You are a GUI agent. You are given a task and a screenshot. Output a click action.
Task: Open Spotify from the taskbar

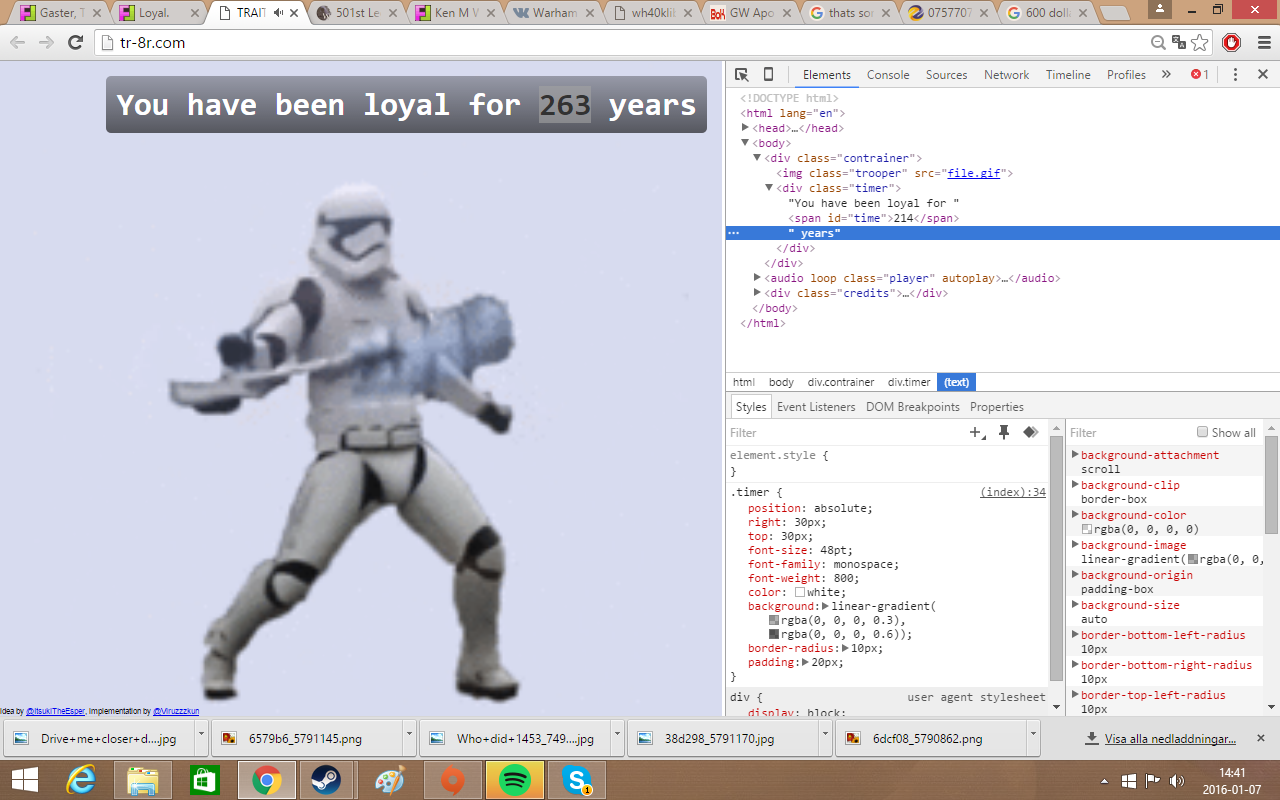tap(514, 779)
